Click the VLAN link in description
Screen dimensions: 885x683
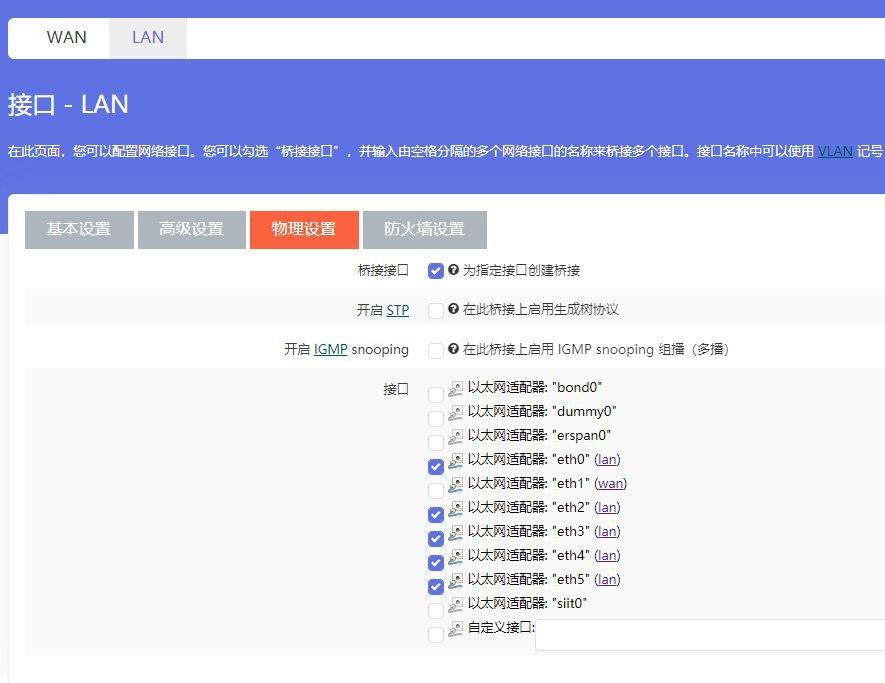[835, 152]
